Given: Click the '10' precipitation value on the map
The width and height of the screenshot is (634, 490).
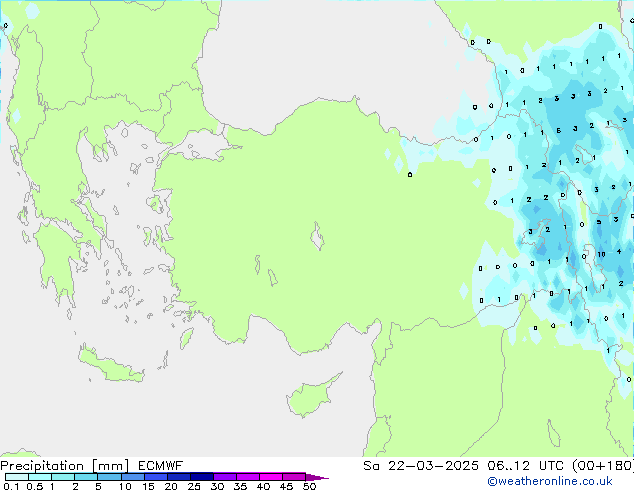Looking at the screenshot, I should (x=601, y=254).
